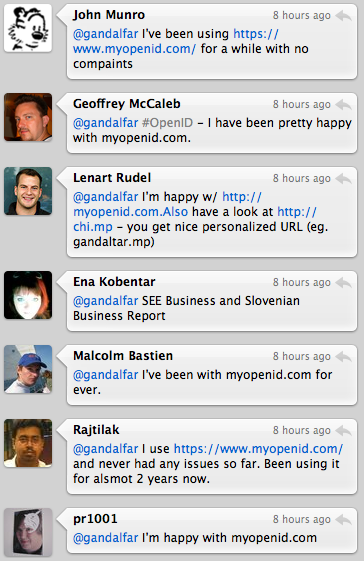Open the https://www.myopenid.com/ link in John Munro's tweet
This screenshot has width=364, height=561.
(x=176, y=41)
